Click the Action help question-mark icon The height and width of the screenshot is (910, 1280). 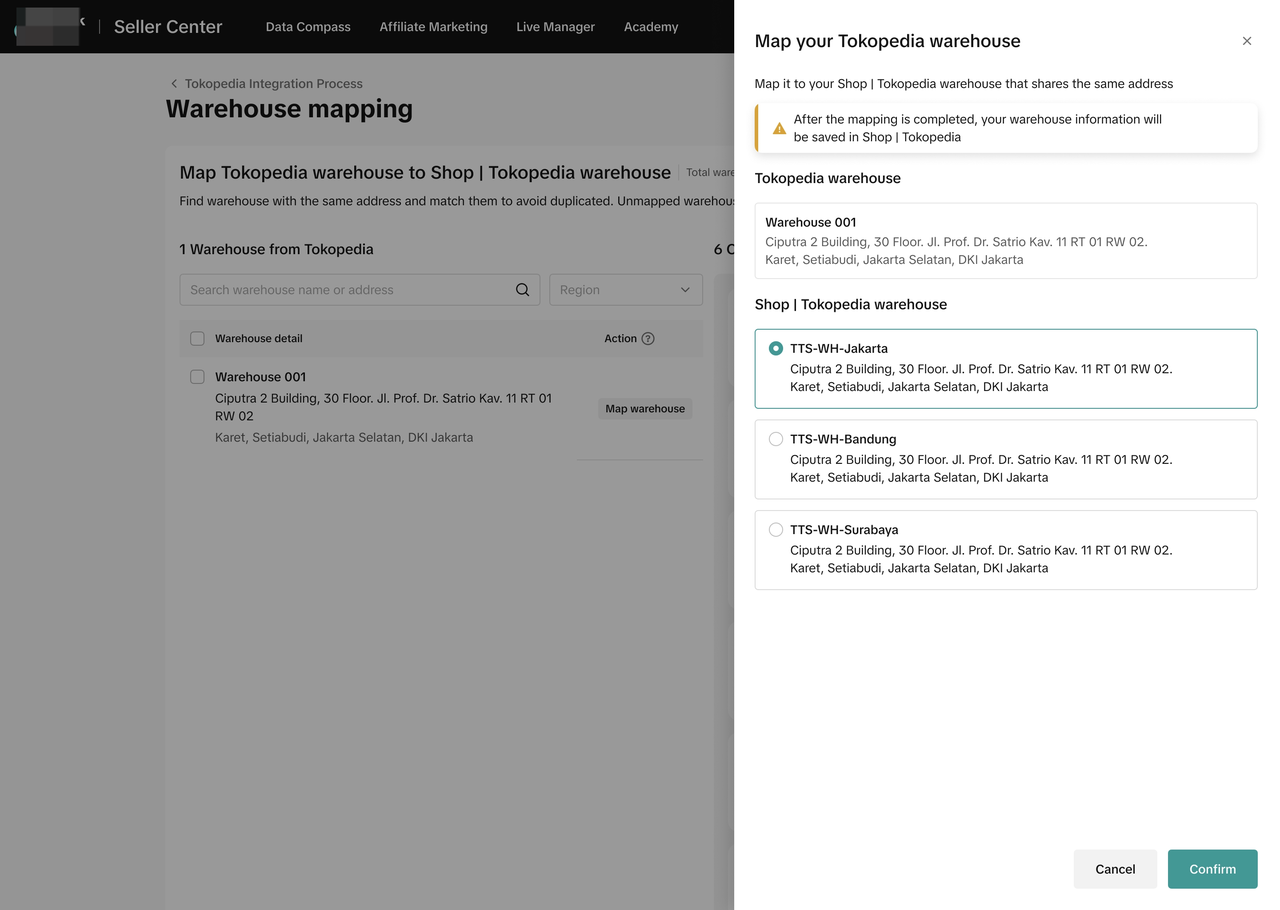point(648,339)
